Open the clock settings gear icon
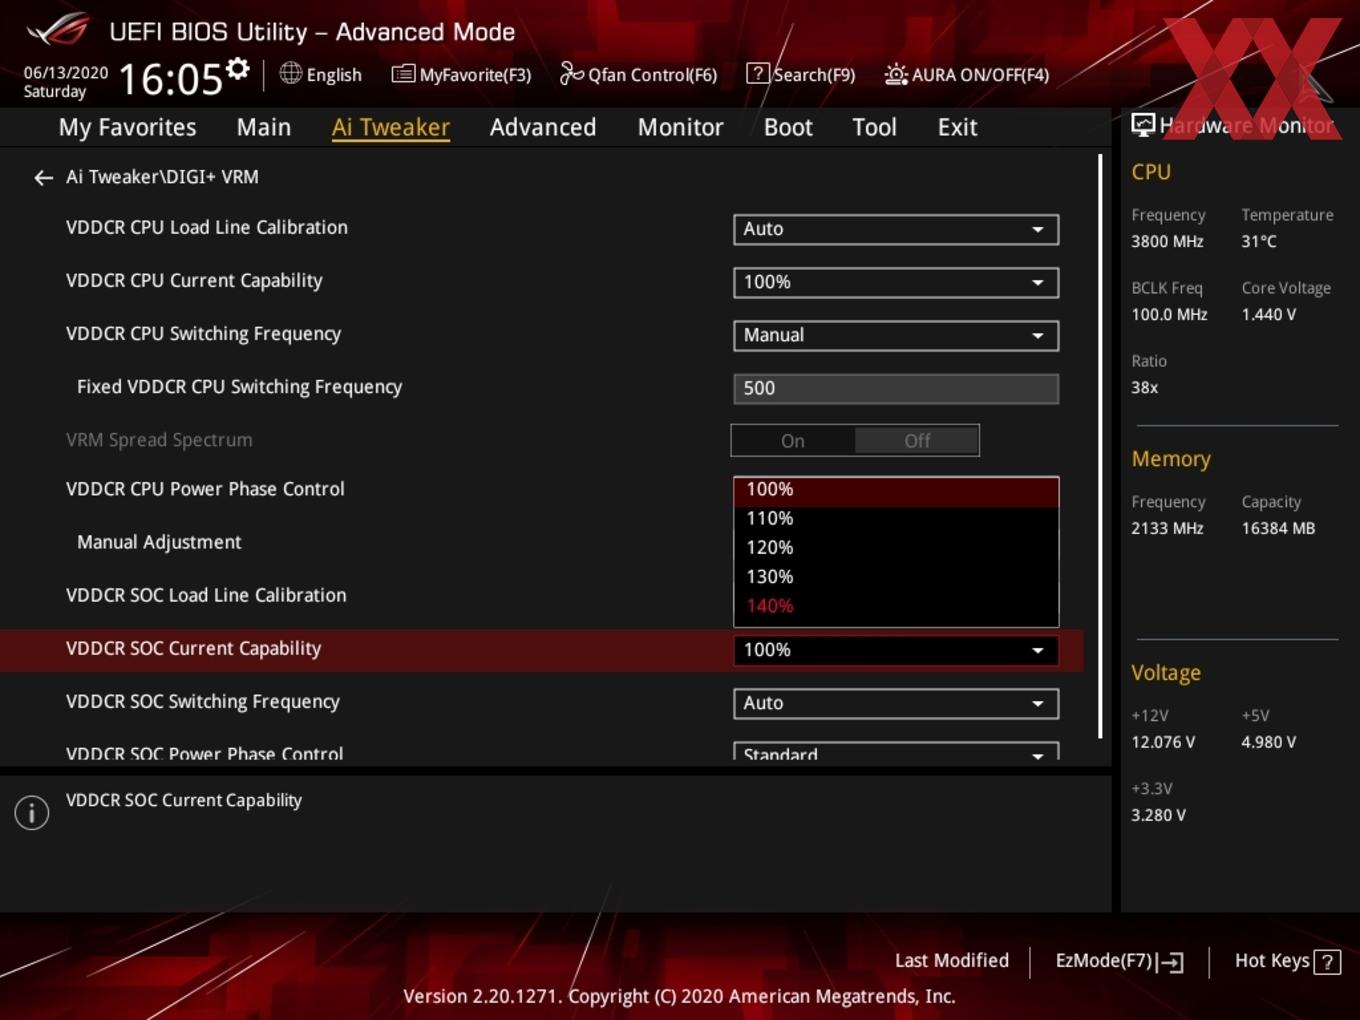Screen dimensions: 1360x1020 237,69
